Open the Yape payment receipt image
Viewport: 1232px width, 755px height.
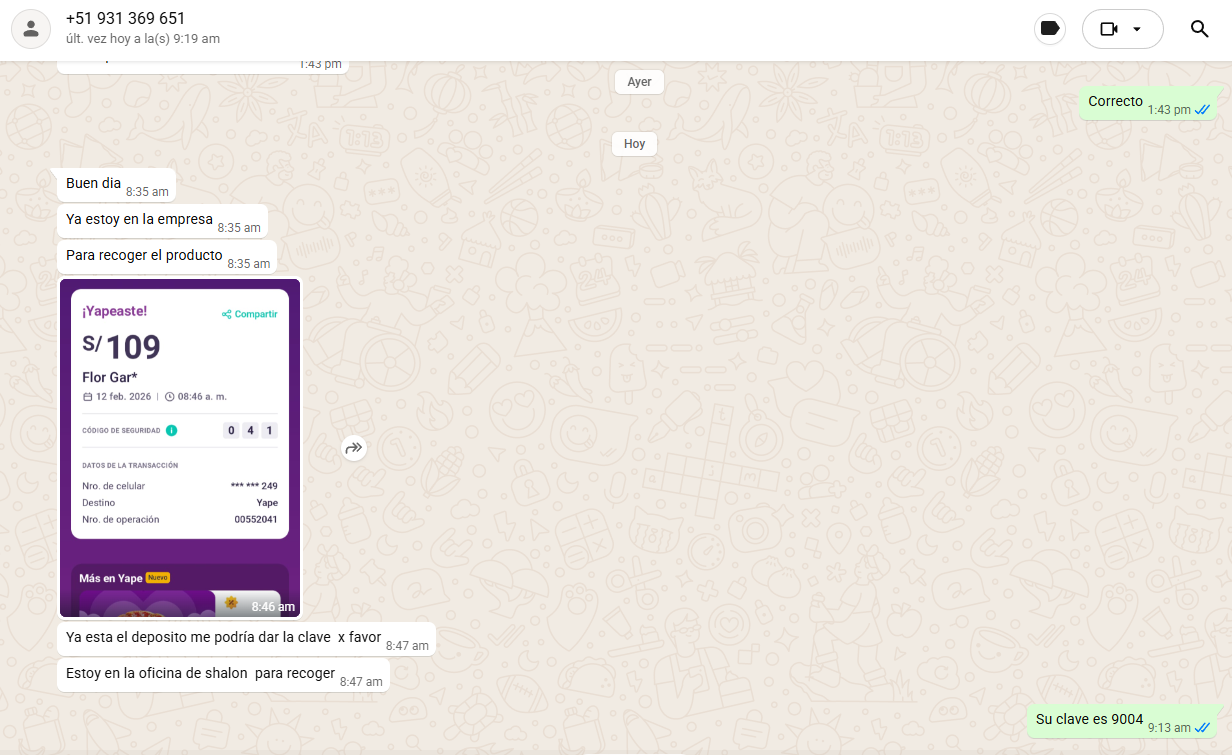180,447
